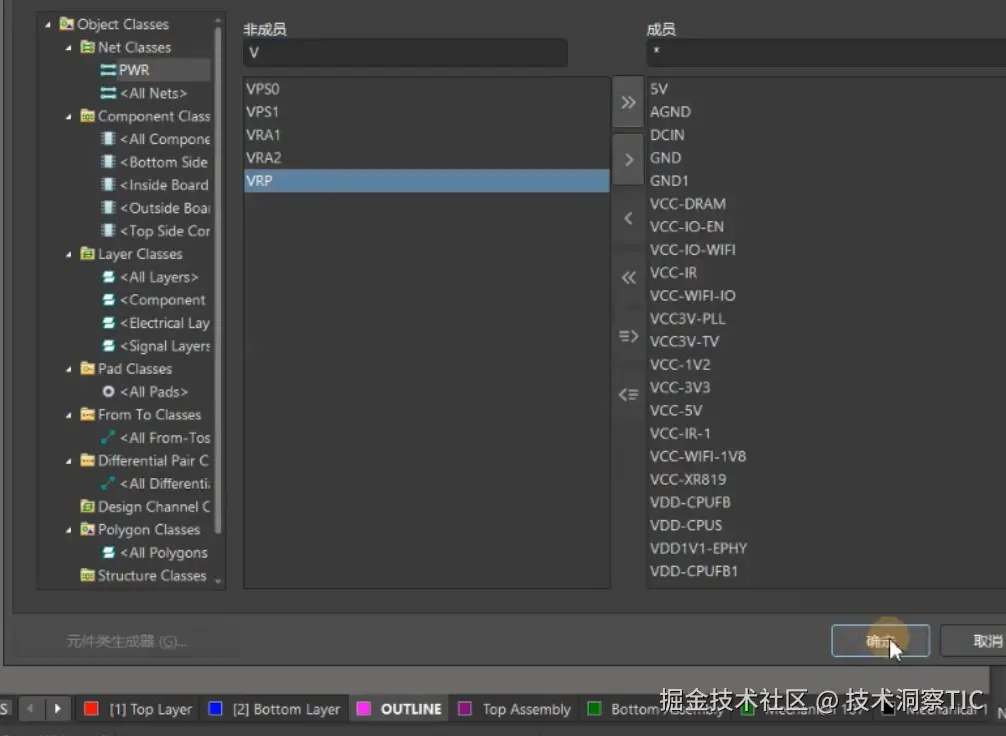
Task: Select <Electrical Layers> entry
Action: coord(165,323)
